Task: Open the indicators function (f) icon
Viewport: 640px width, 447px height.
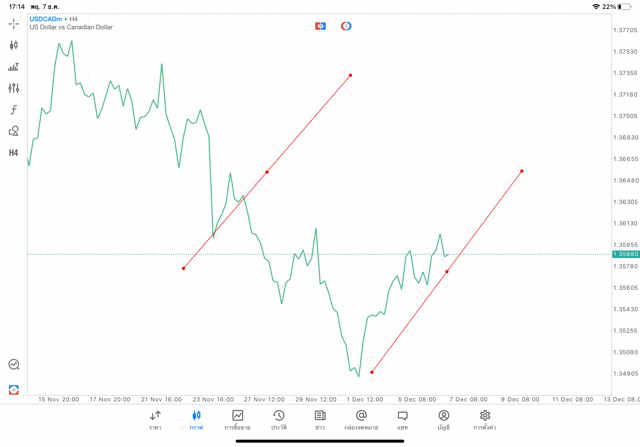Action: click(14, 110)
